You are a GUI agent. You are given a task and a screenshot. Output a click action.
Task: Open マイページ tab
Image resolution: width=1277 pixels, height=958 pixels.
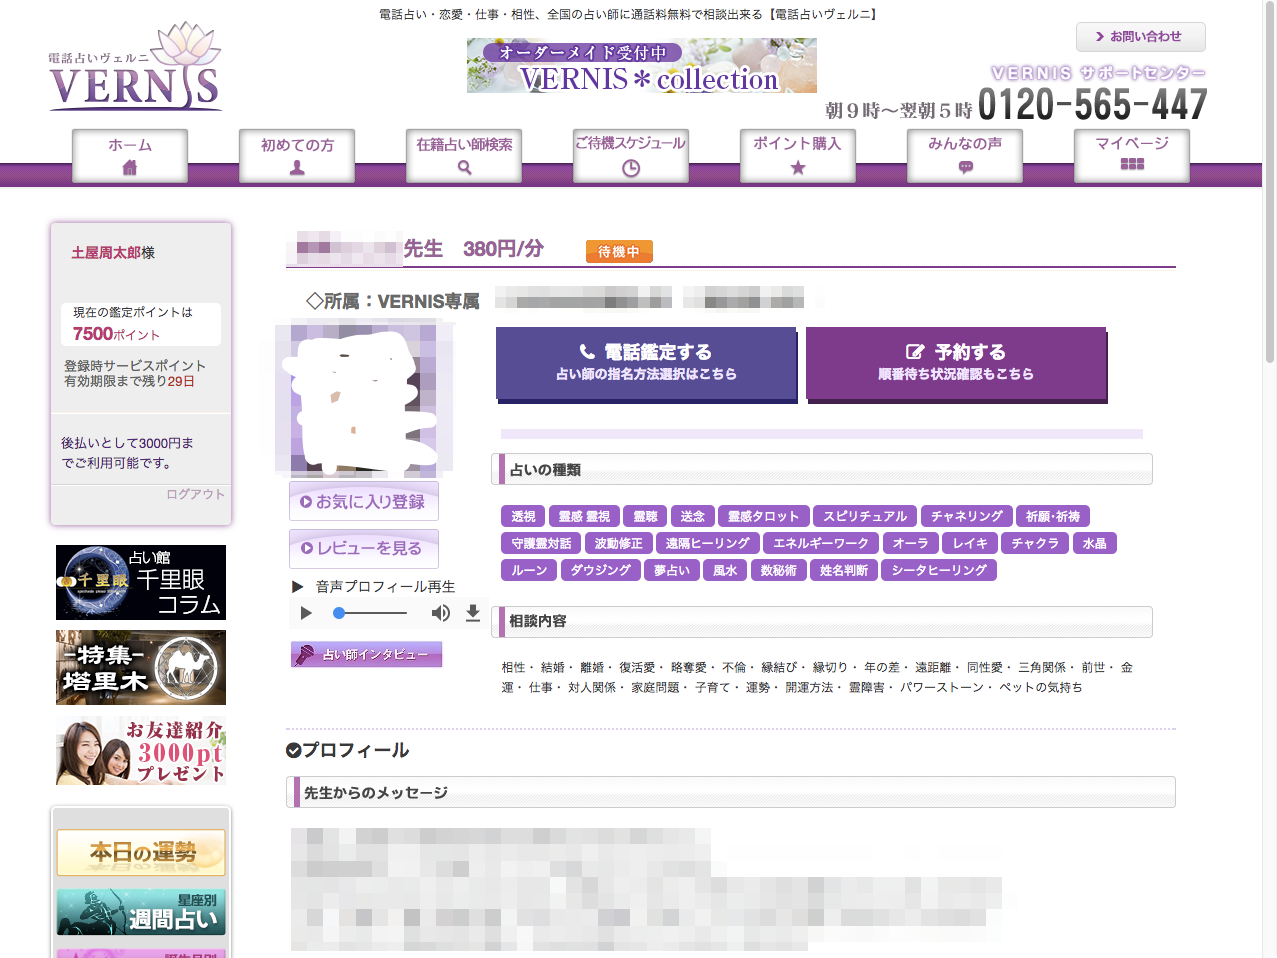point(1132,156)
